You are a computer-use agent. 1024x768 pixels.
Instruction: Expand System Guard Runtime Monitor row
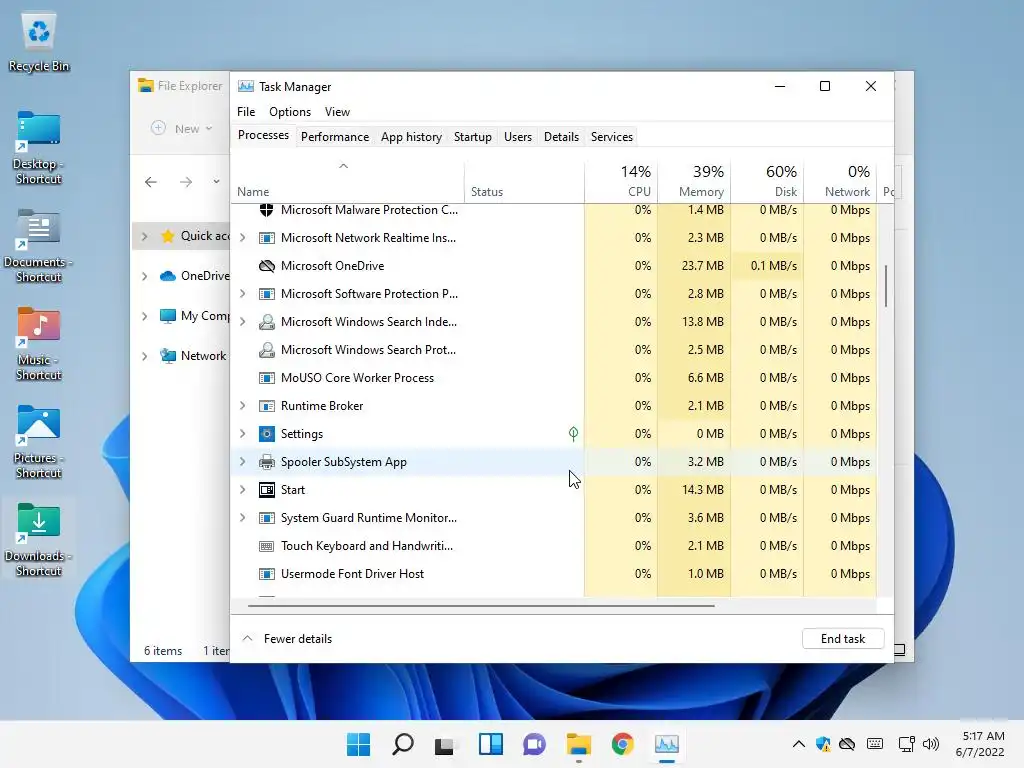tap(242, 518)
